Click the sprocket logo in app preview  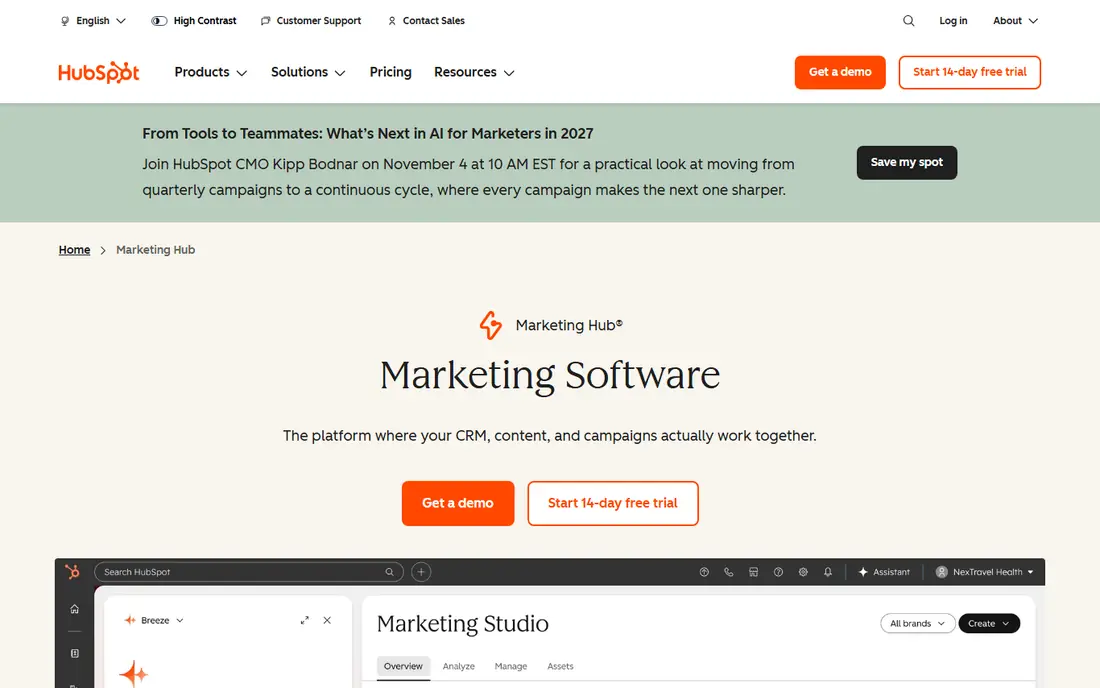pyautogui.click(x=72, y=572)
